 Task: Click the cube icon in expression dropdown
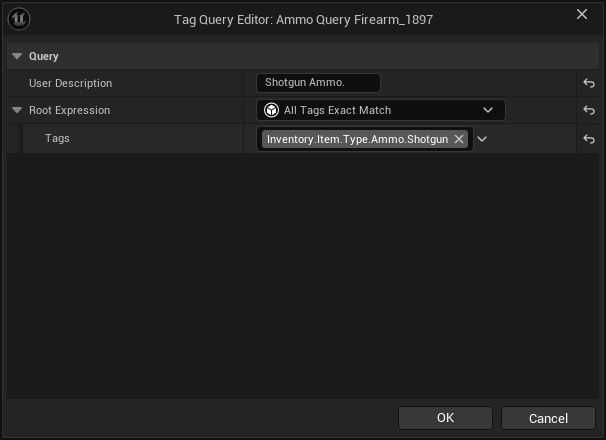coord(271,110)
